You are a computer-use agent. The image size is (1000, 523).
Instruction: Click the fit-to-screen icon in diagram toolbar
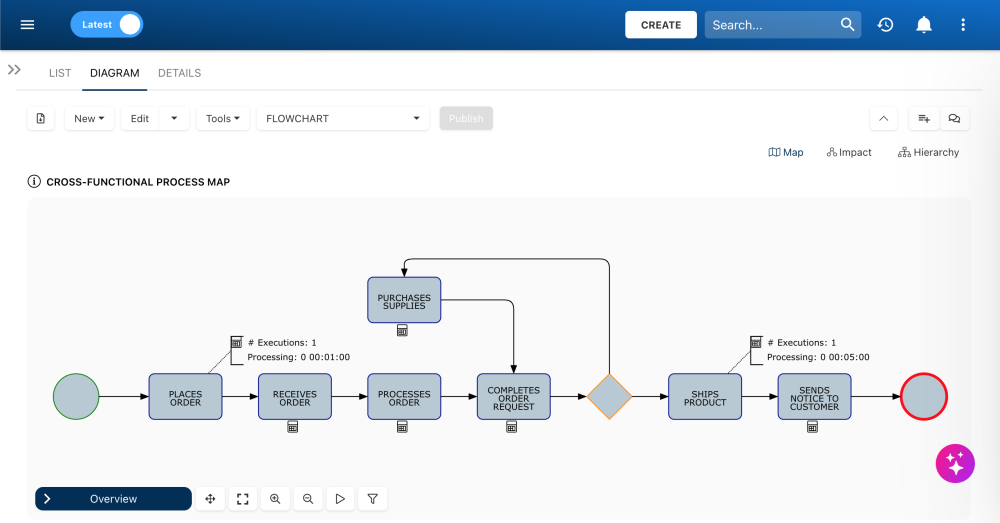coord(242,498)
